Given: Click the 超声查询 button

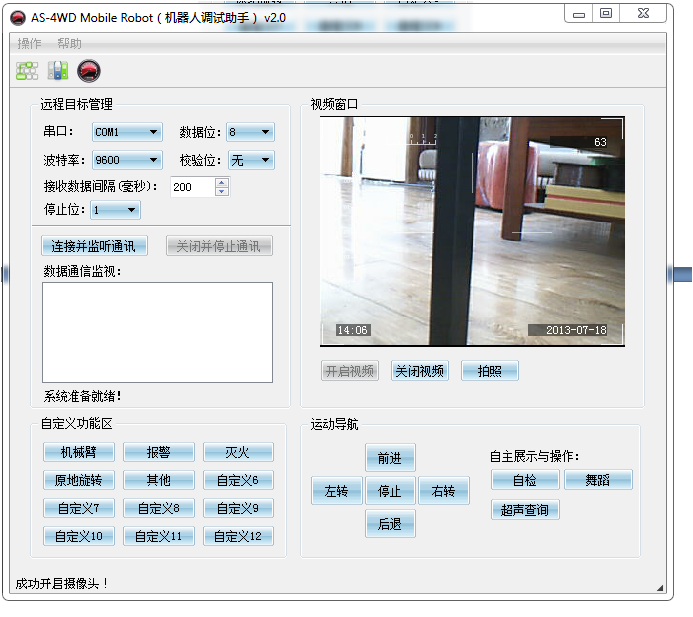Looking at the screenshot, I should (525, 510).
